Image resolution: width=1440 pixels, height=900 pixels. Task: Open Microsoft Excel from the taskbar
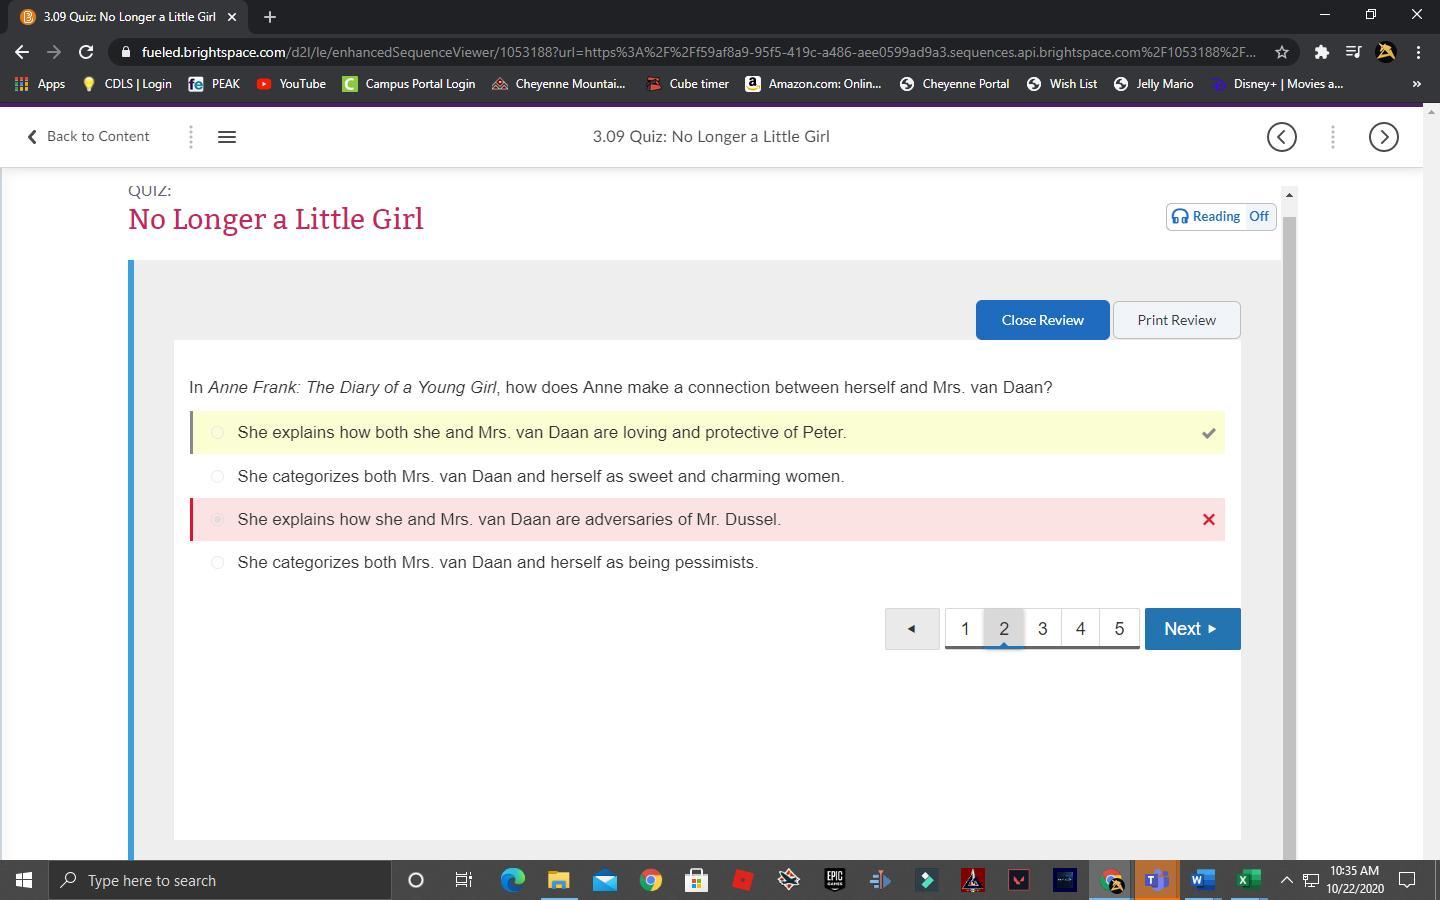coord(1248,880)
